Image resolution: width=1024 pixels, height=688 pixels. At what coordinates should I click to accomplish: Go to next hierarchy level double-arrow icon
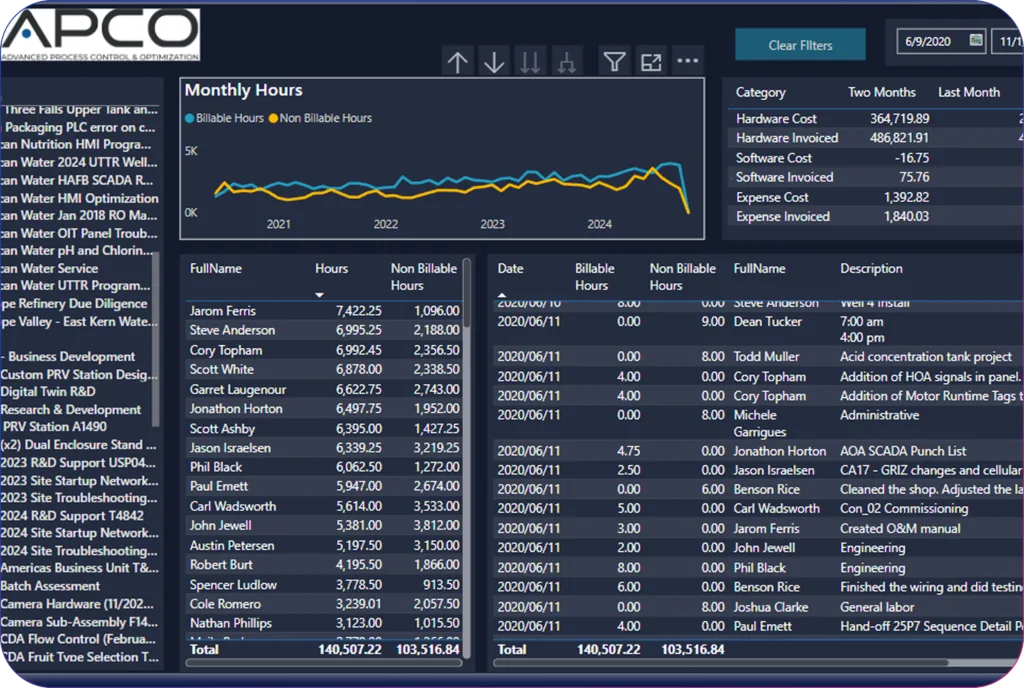[x=531, y=62]
